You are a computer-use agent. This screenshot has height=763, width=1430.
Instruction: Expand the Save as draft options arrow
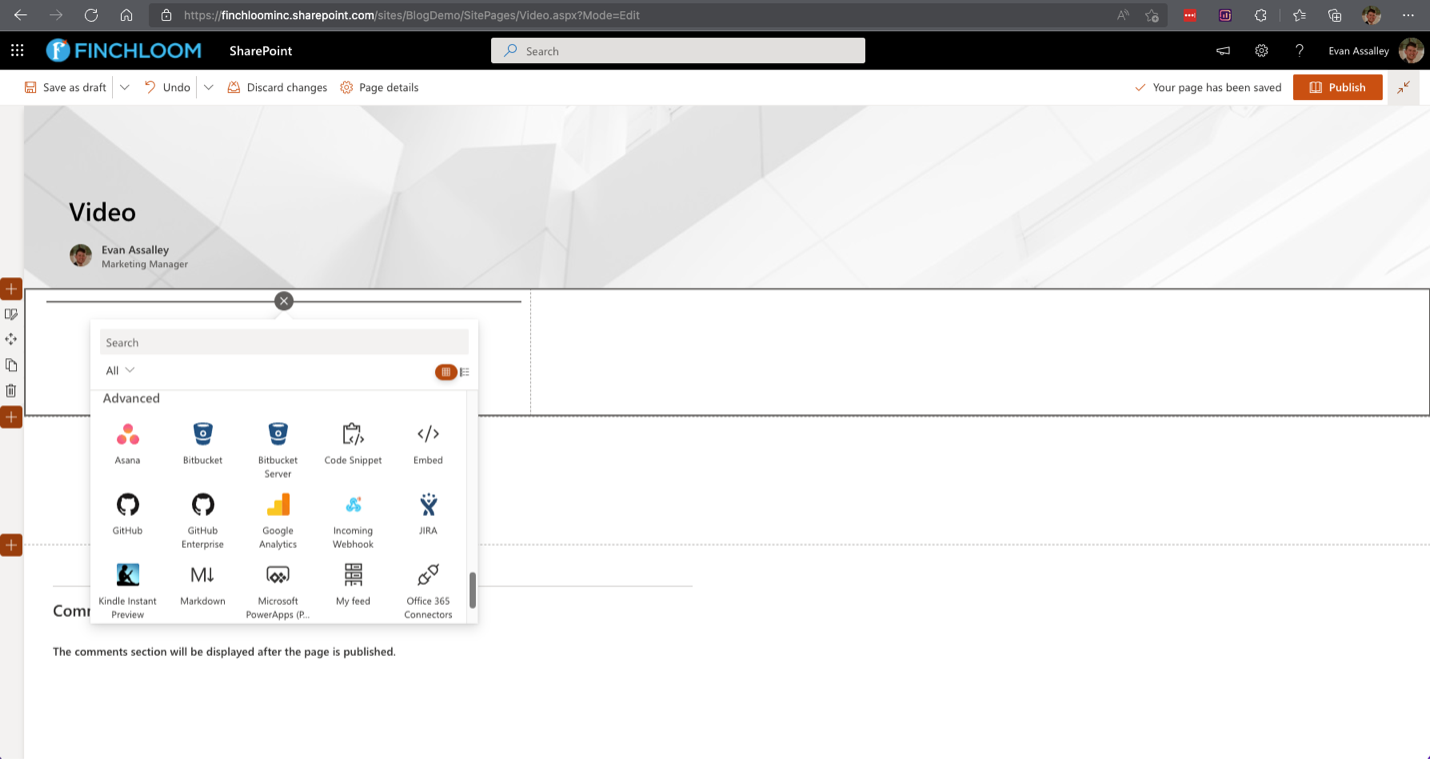point(125,87)
